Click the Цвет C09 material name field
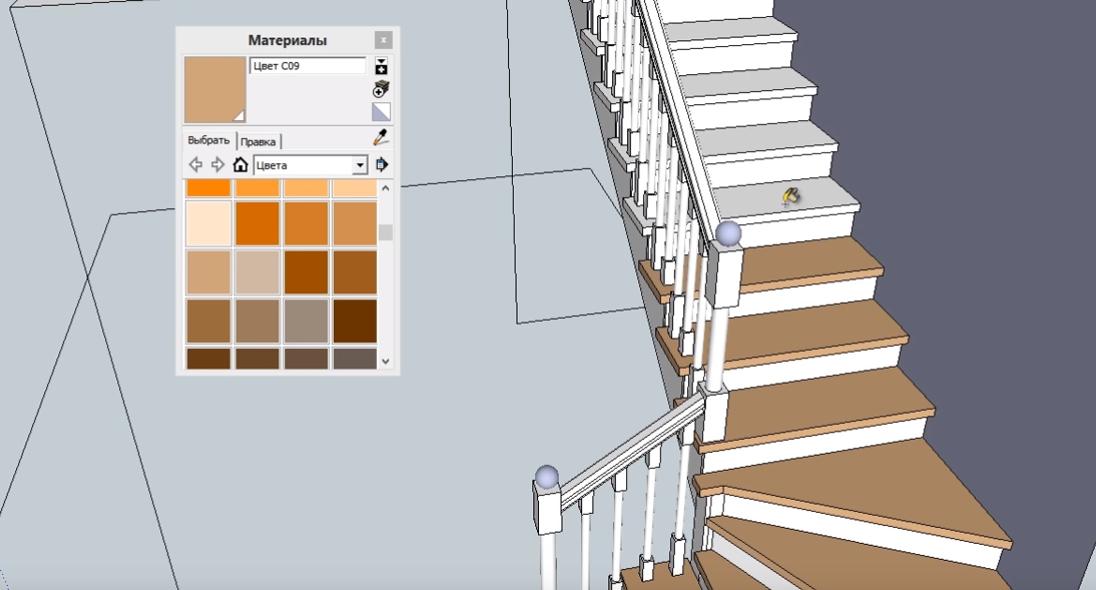1096x590 pixels. 307,66
